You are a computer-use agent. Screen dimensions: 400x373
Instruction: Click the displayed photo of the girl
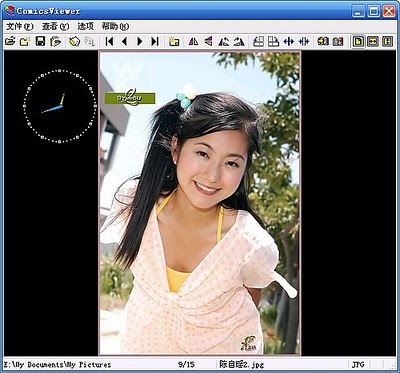click(x=200, y=203)
